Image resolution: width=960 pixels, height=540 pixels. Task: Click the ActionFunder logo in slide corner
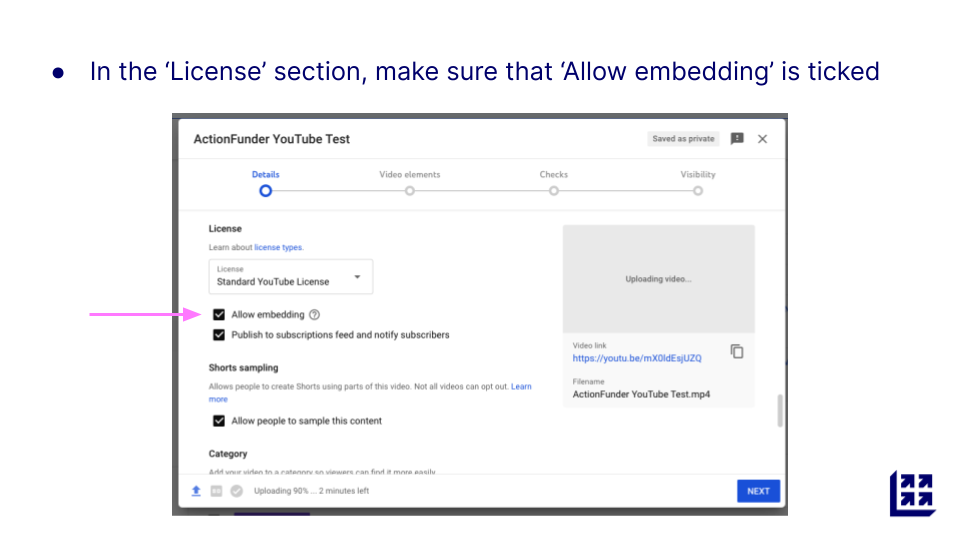912,493
